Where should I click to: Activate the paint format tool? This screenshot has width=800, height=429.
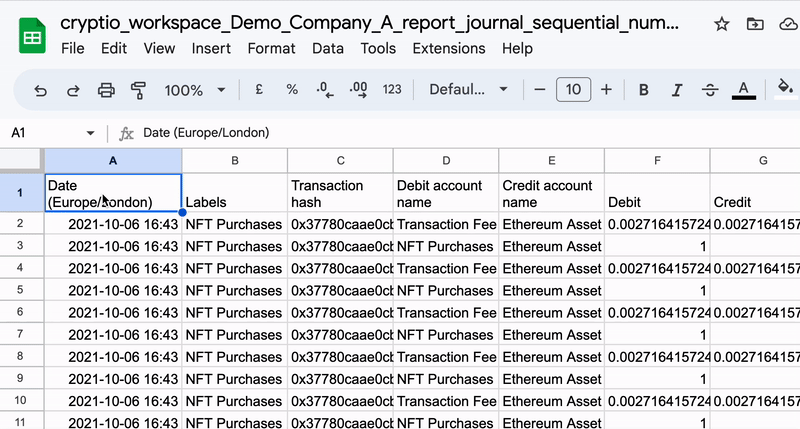tap(138, 90)
